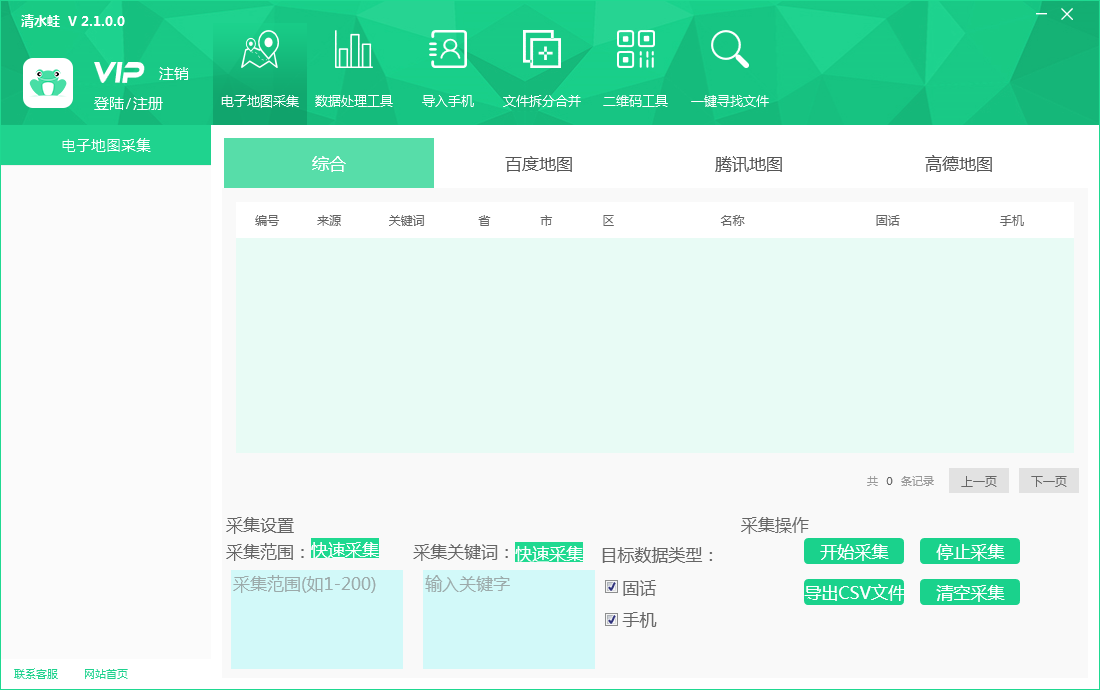The width and height of the screenshot is (1100, 690).
Task: Go to 下一页 of records
Action: click(x=1049, y=481)
